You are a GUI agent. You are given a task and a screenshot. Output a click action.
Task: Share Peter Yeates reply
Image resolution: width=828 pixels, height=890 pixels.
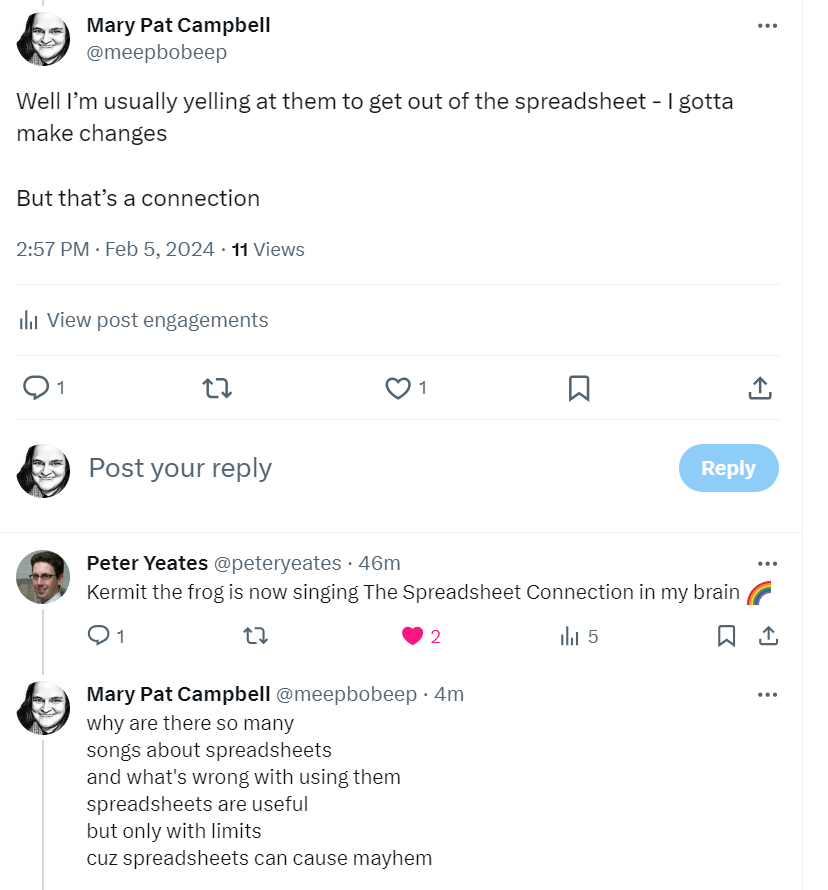[768, 636]
